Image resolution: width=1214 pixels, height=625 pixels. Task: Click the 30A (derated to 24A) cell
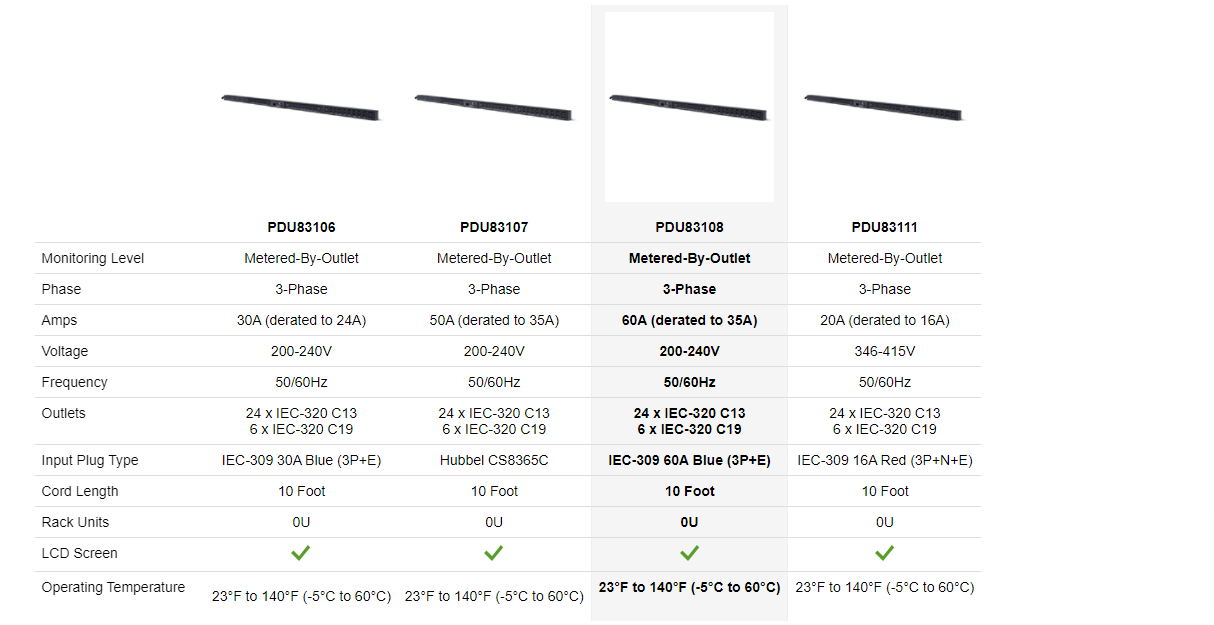click(301, 320)
